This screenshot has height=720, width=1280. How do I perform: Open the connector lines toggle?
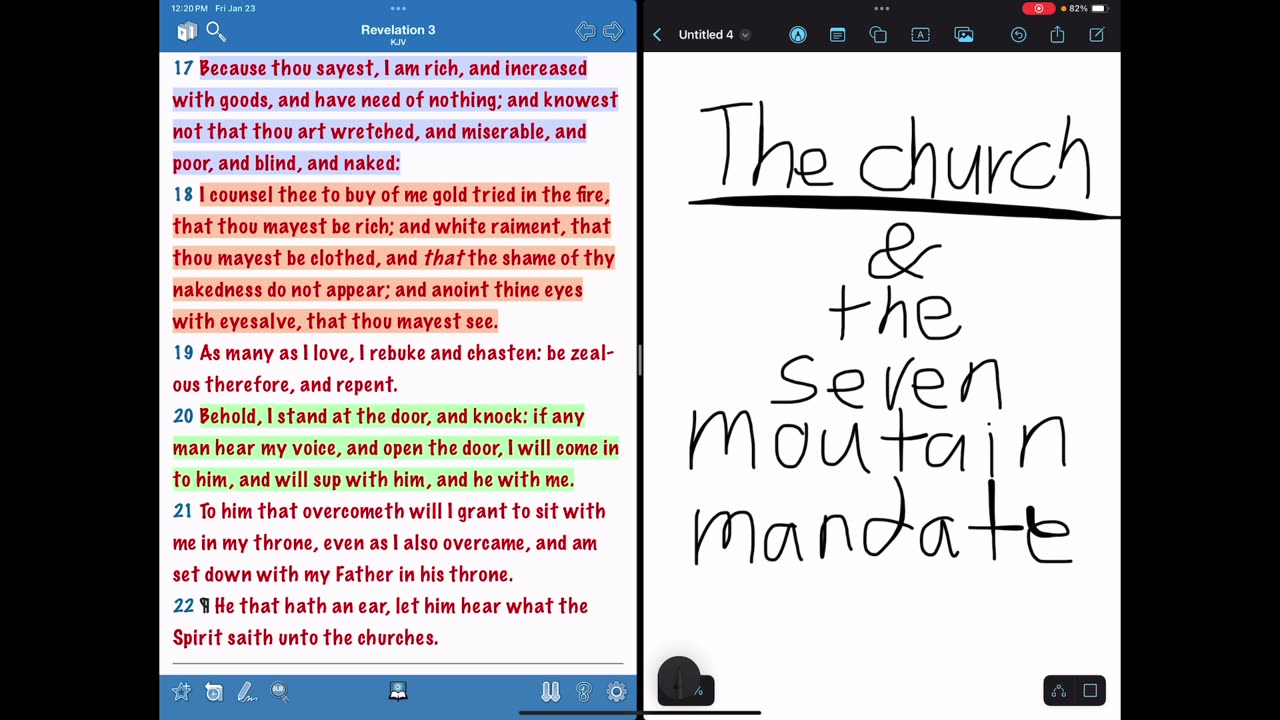pos(1058,691)
